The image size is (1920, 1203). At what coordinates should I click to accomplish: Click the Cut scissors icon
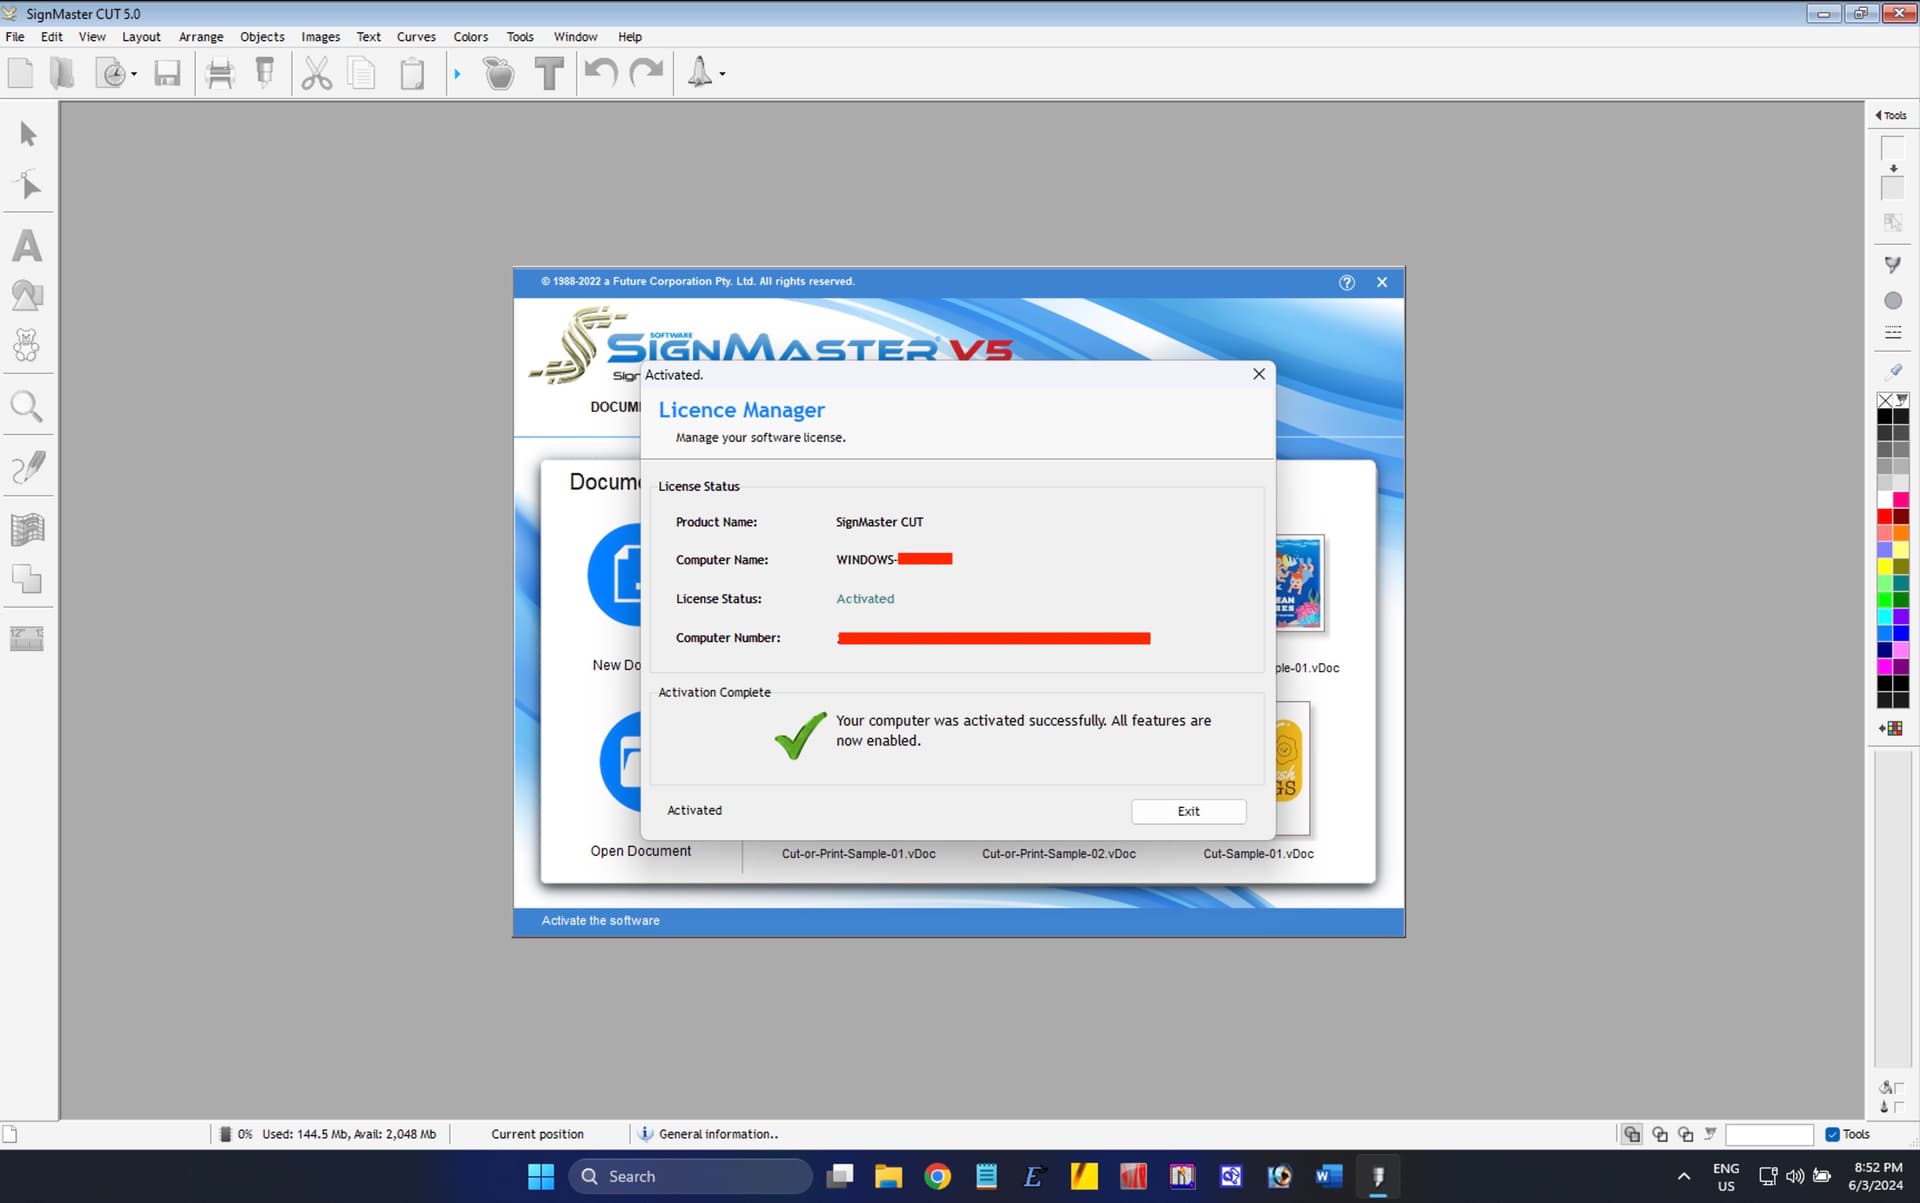coord(316,73)
